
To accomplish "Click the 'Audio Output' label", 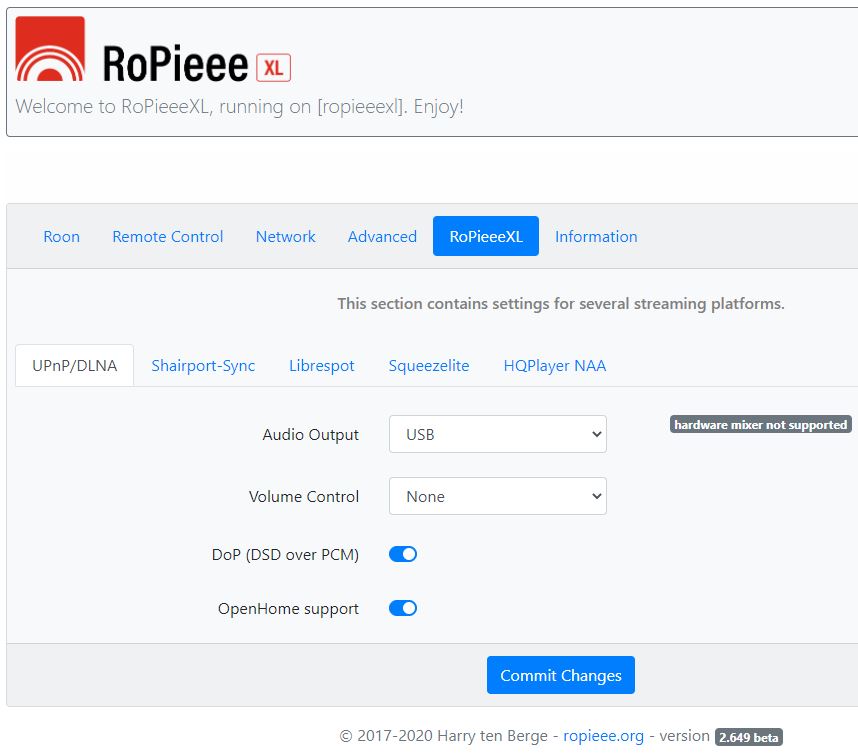I will tap(310, 434).
